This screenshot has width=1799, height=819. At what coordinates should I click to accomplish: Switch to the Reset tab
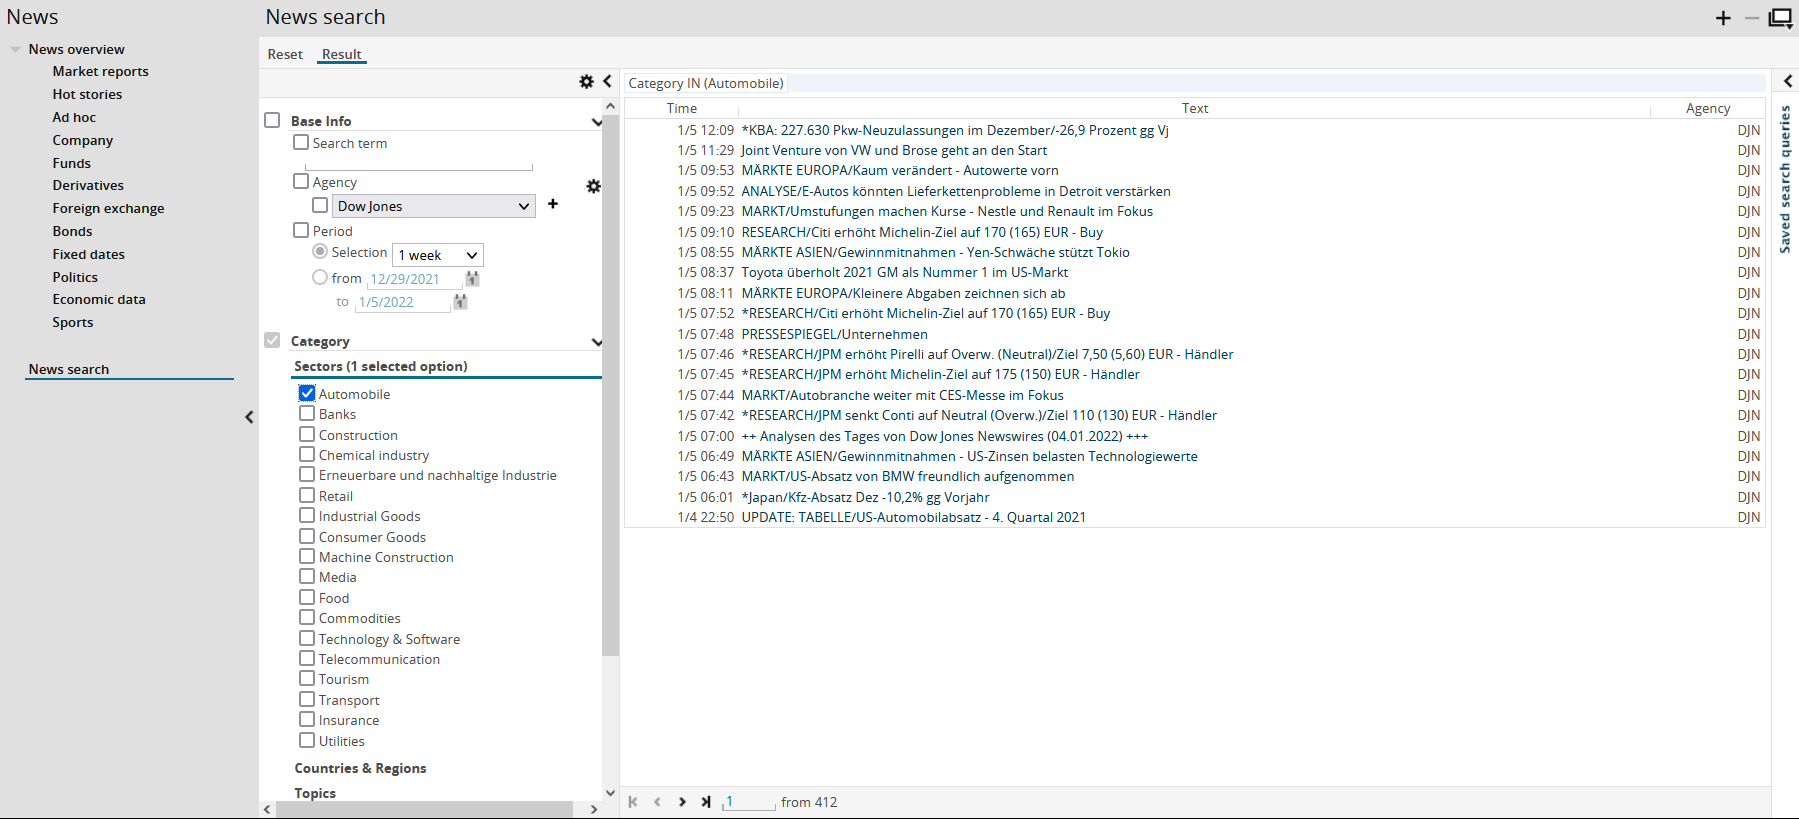coord(285,55)
